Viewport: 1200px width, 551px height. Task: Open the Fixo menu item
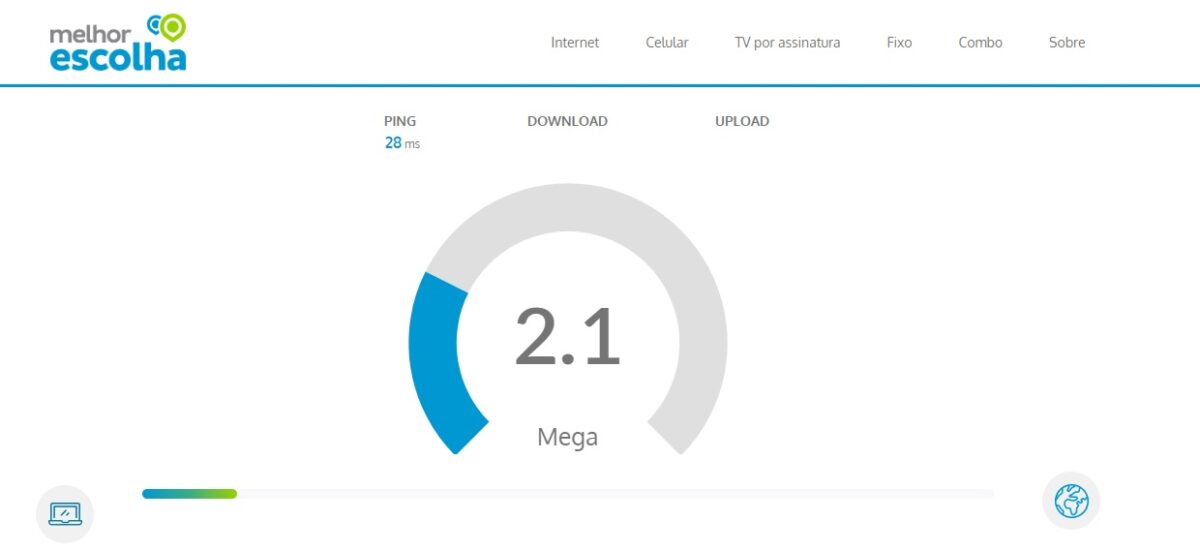pos(899,43)
